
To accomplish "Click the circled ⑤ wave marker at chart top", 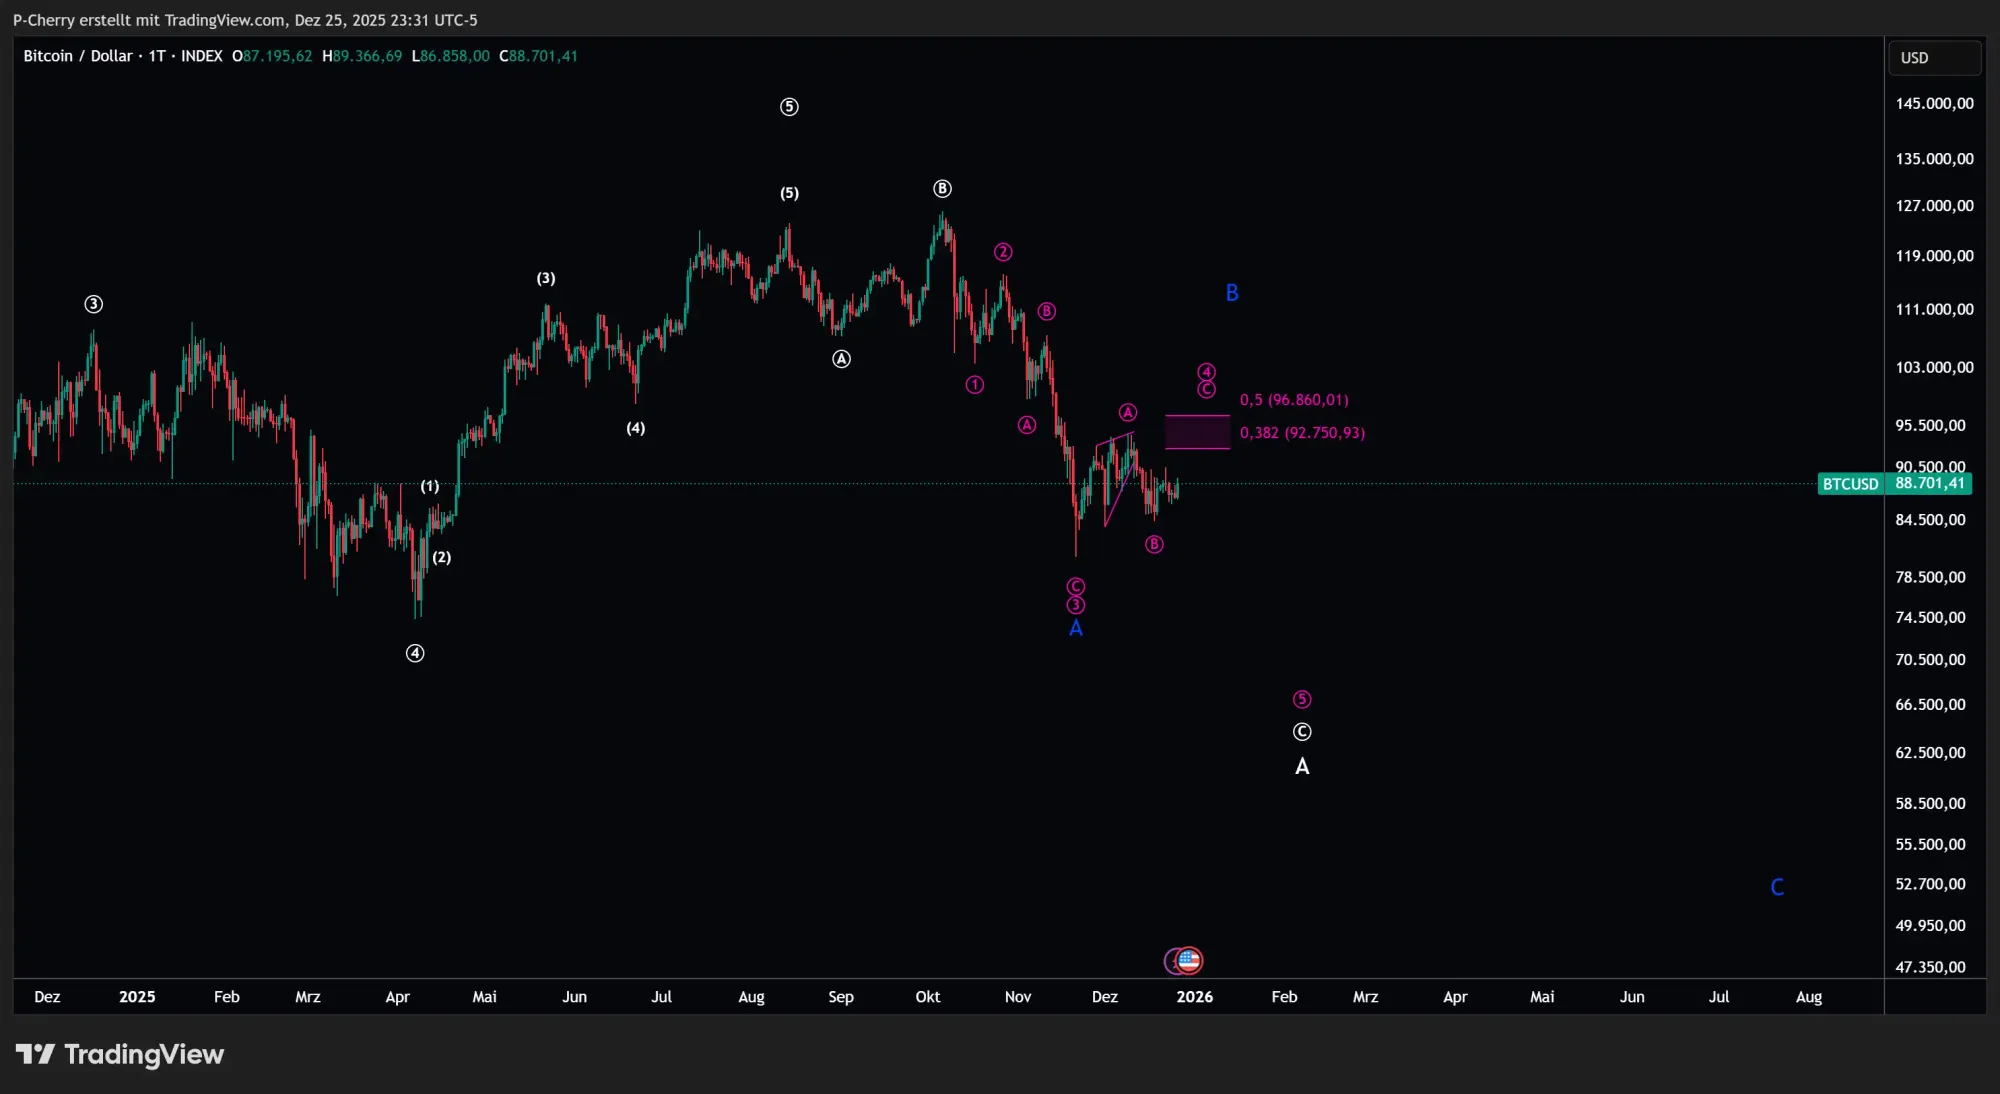I will coord(789,106).
